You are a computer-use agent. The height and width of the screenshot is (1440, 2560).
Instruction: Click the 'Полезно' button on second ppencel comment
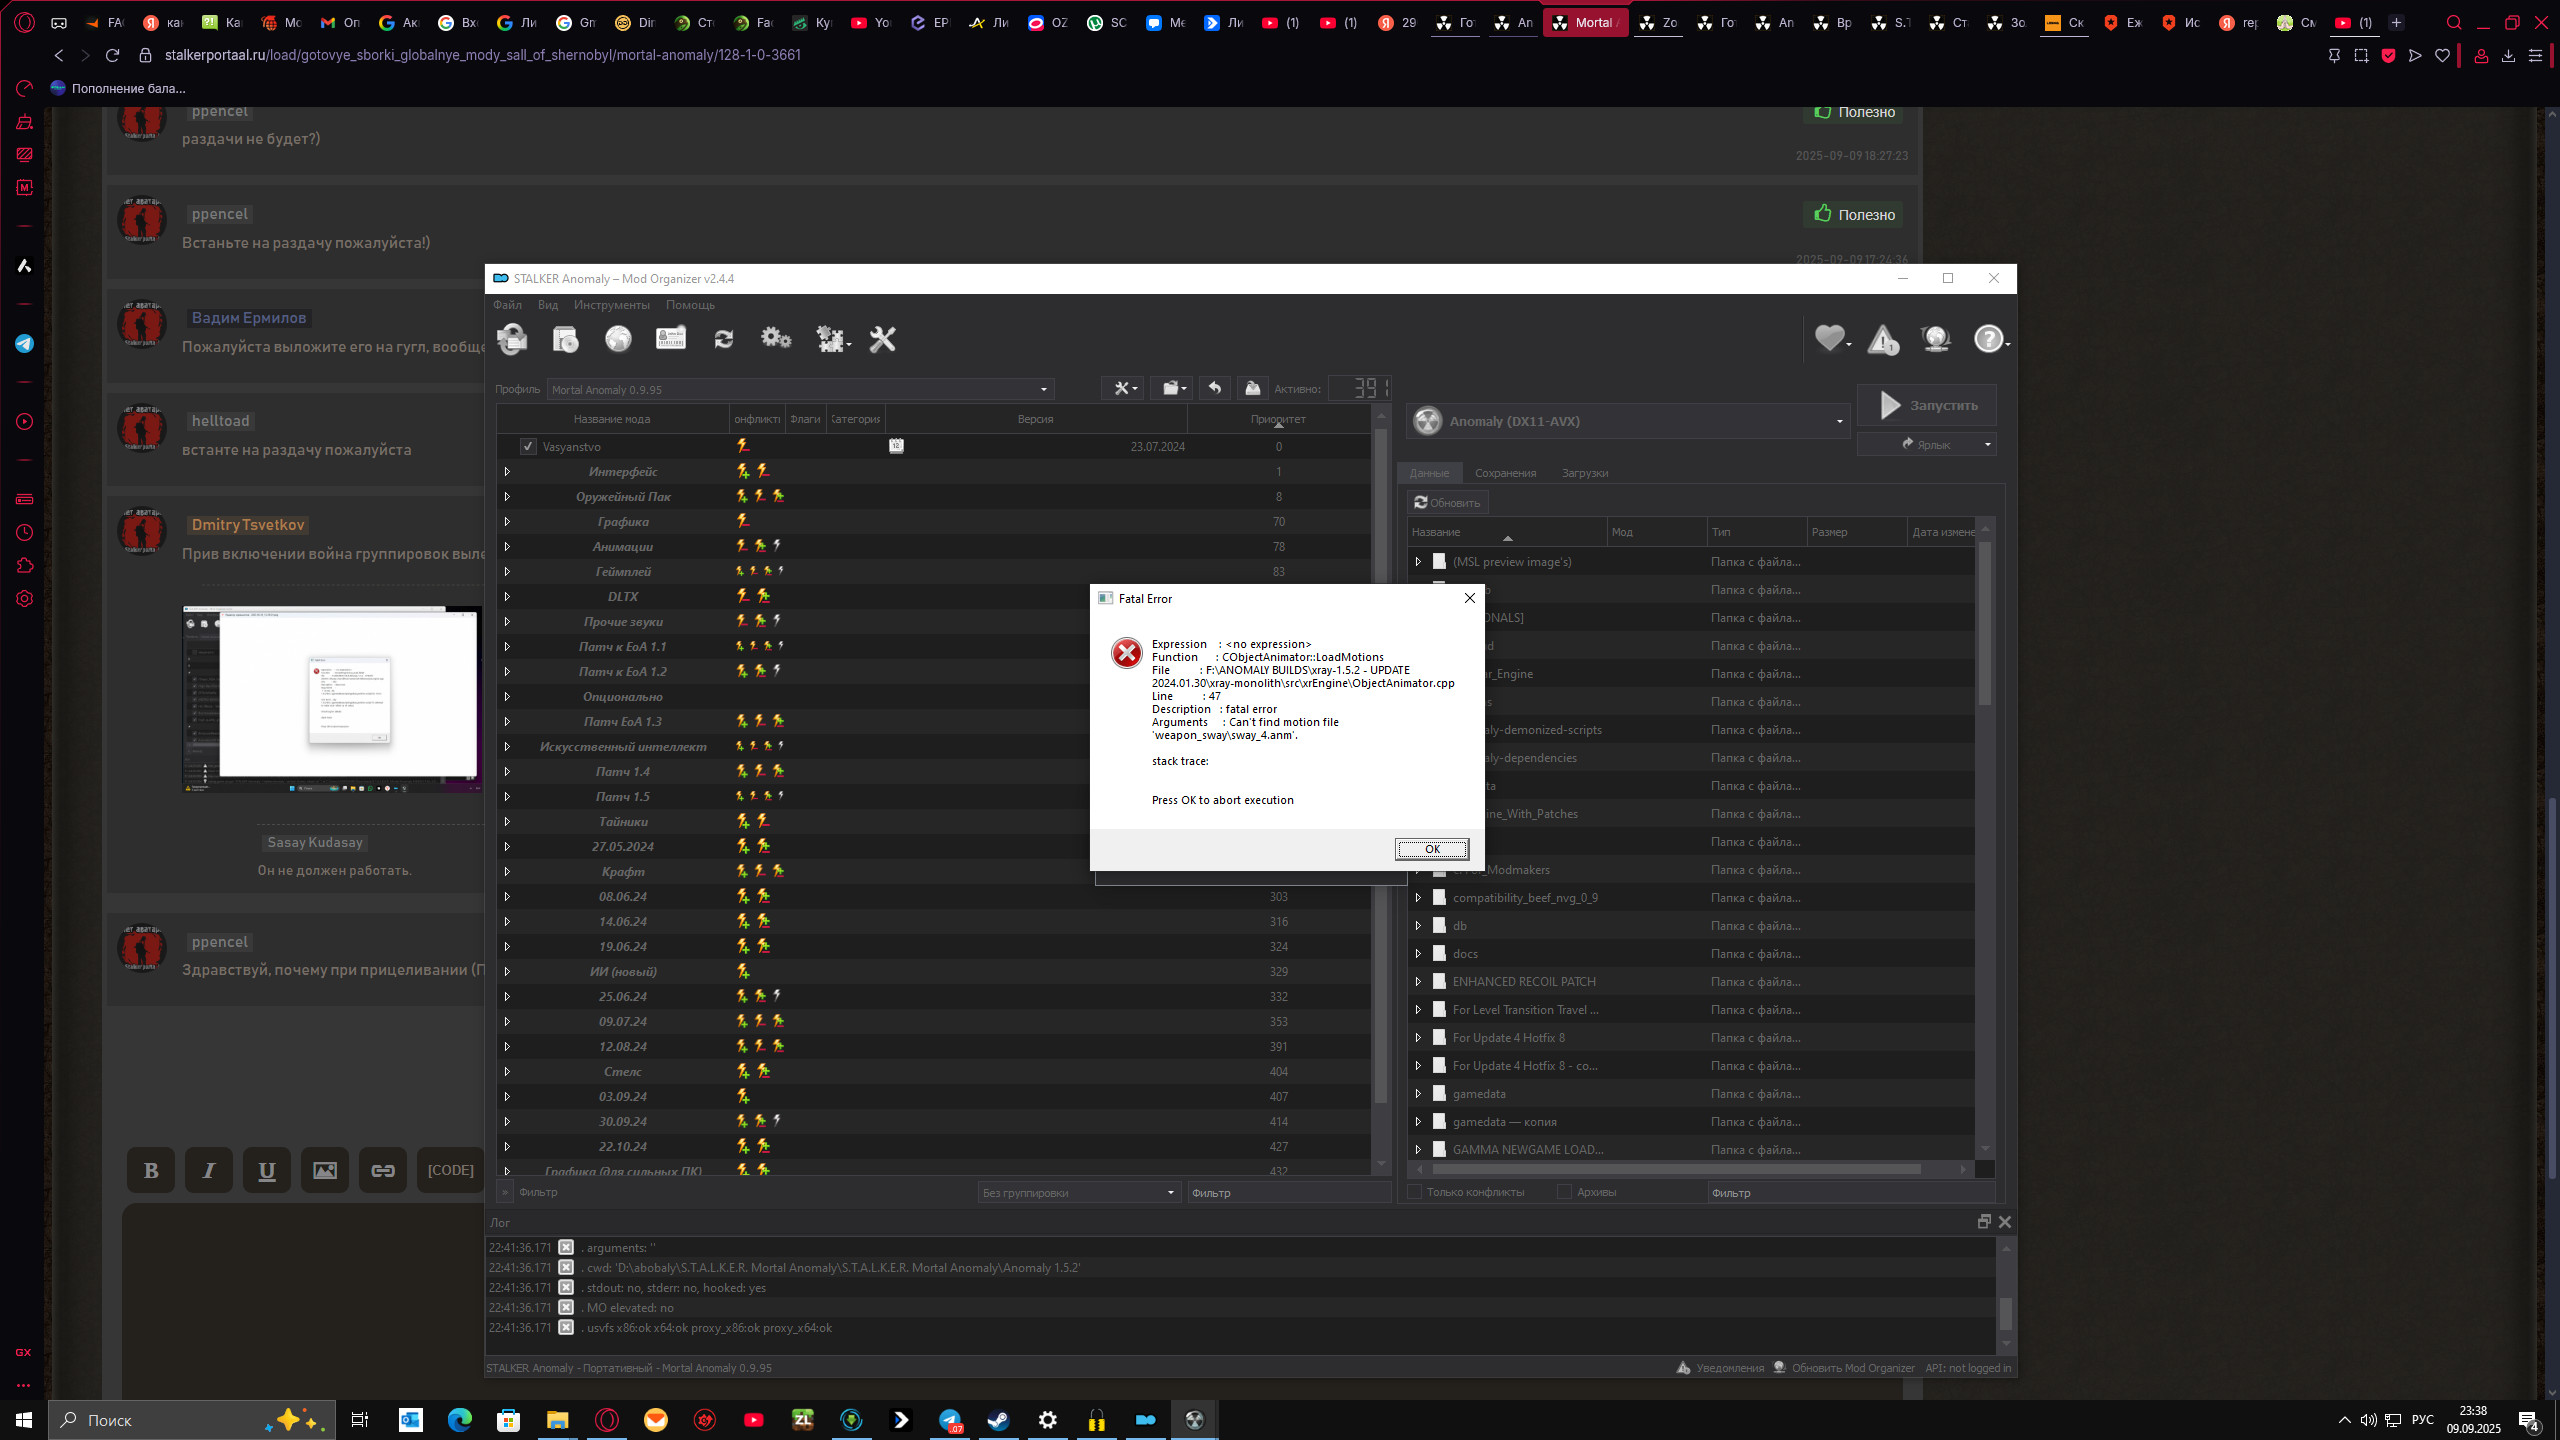pyautogui.click(x=1855, y=214)
